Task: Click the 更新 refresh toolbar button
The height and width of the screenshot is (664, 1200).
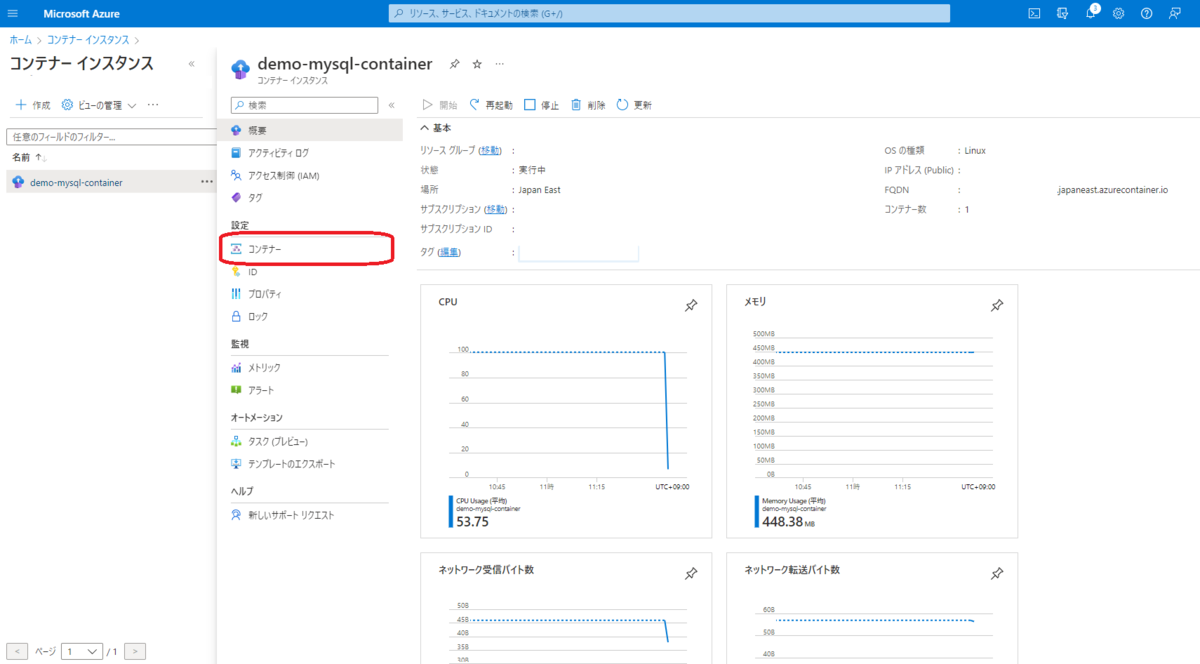Action: click(634, 105)
